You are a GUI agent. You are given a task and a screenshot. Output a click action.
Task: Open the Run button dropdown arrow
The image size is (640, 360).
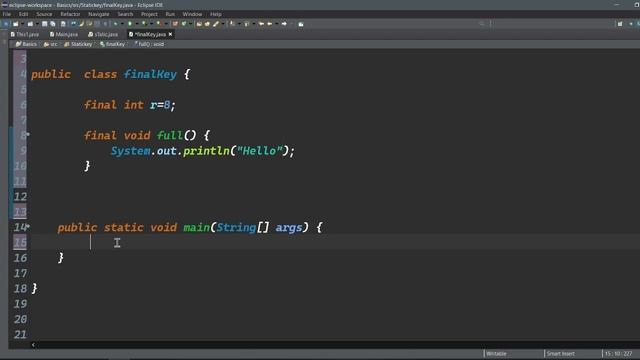pyautogui.click(x=137, y=24)
